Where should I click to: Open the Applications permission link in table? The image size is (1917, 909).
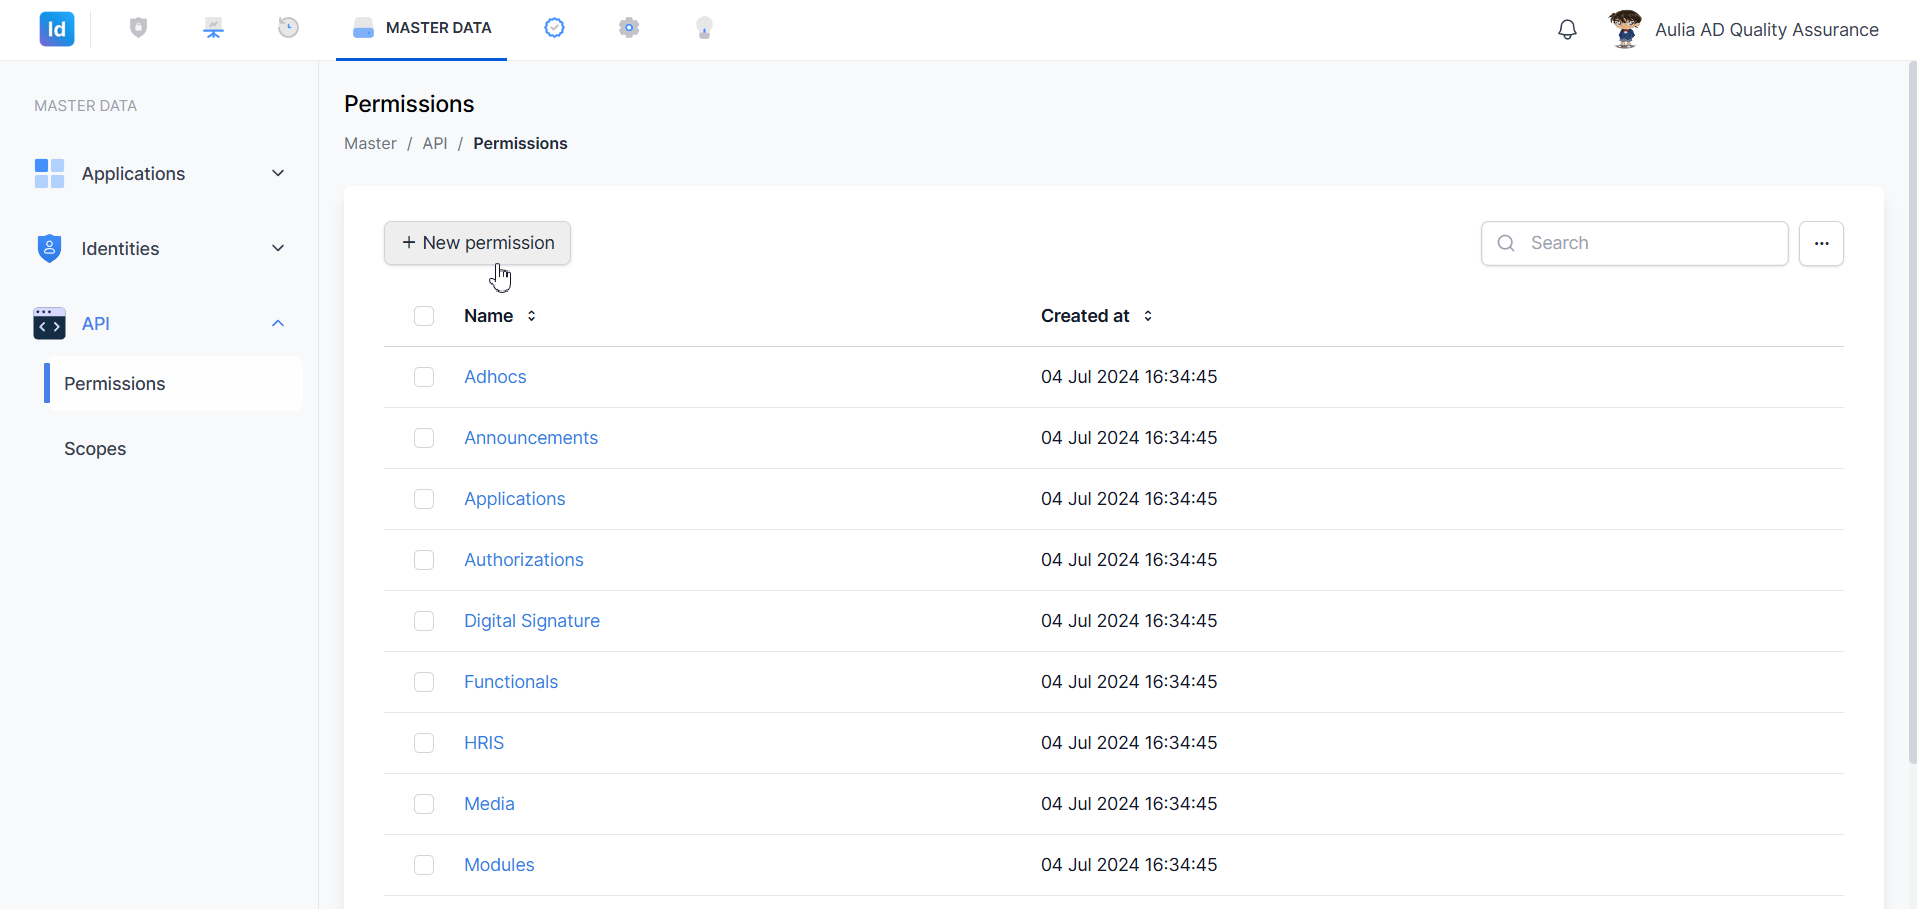[515, 499]
